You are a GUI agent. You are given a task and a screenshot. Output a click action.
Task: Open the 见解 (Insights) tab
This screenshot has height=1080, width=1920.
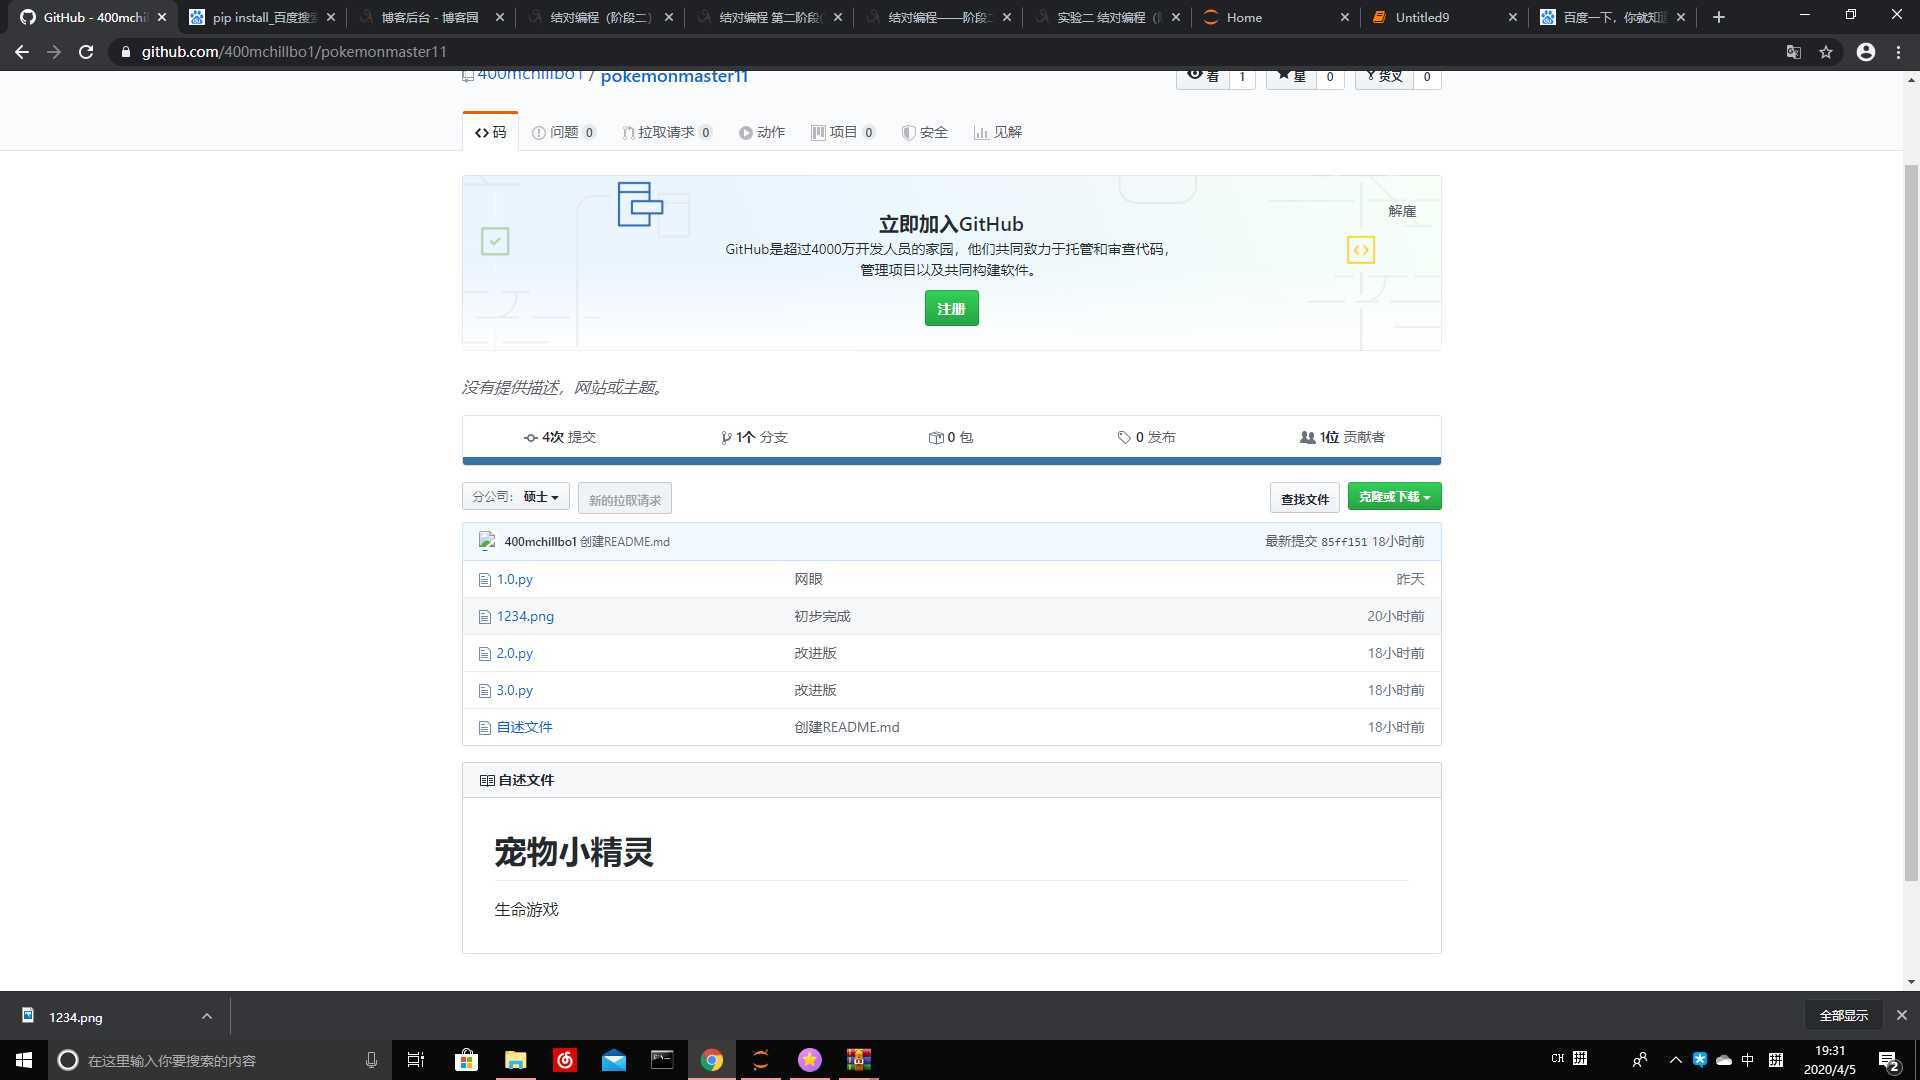998,132
